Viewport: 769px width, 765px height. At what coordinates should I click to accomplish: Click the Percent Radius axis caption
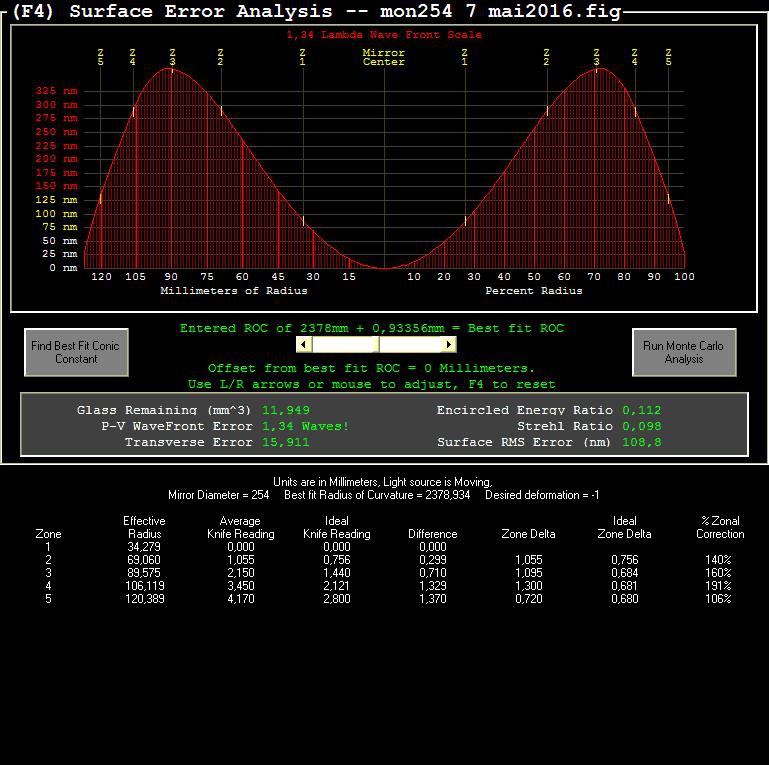(534, 290)
